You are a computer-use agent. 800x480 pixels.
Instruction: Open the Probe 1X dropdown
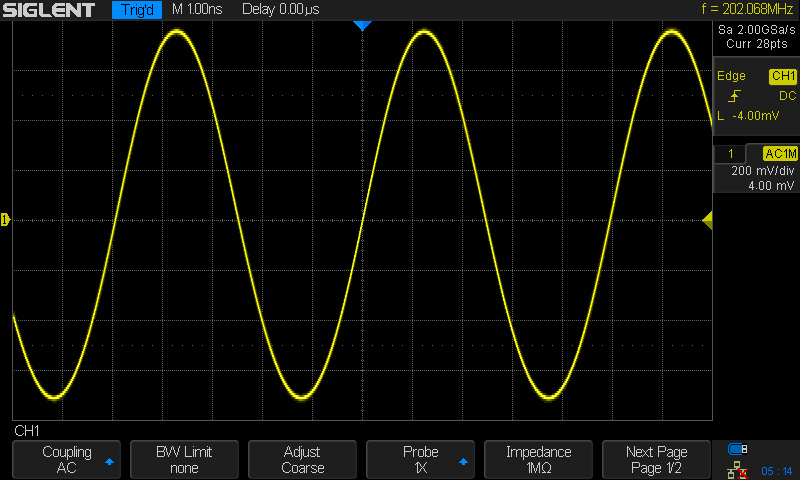[420, 460]
